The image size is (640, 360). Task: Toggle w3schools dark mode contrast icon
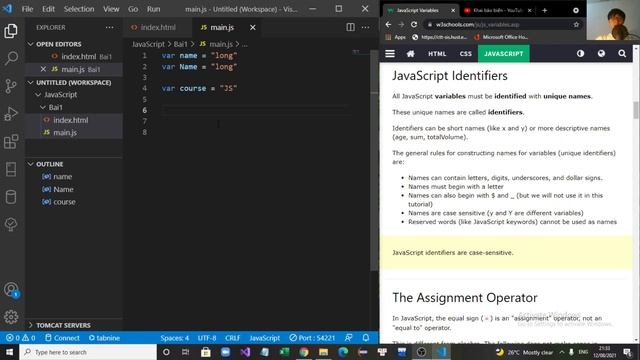tap(580, 53)
